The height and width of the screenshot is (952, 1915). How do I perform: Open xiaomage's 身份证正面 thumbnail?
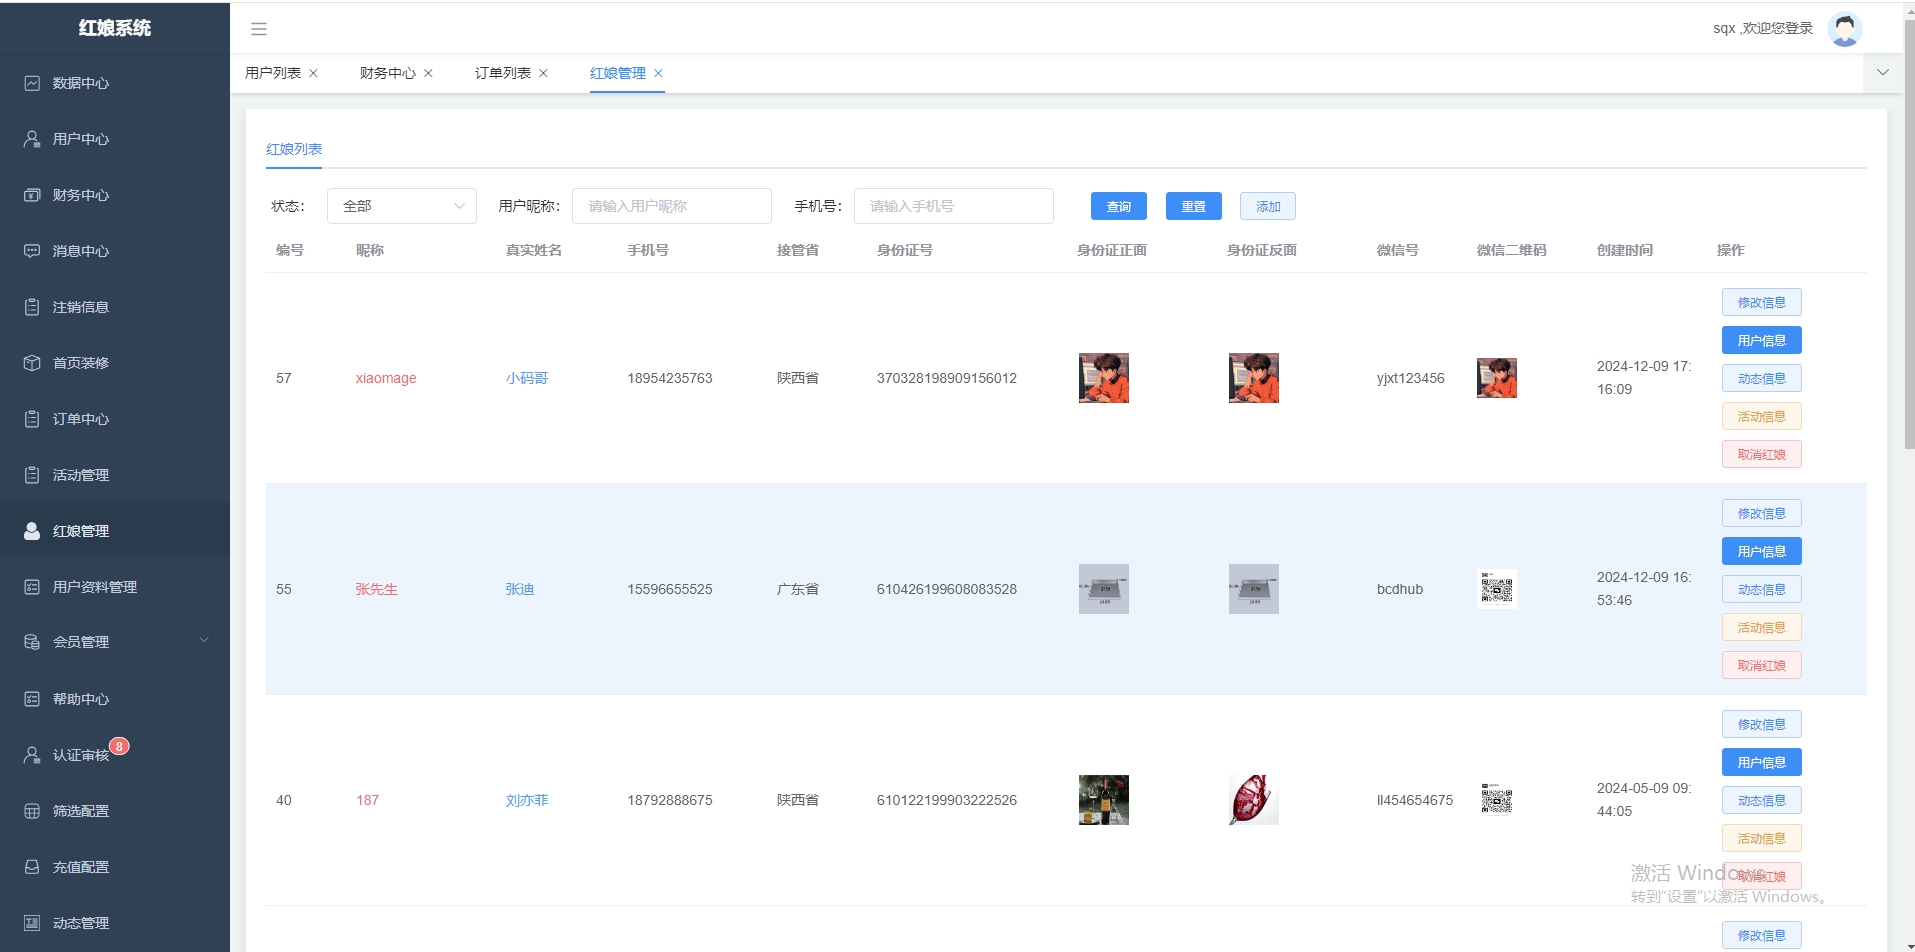click(x=1104, y=378)
